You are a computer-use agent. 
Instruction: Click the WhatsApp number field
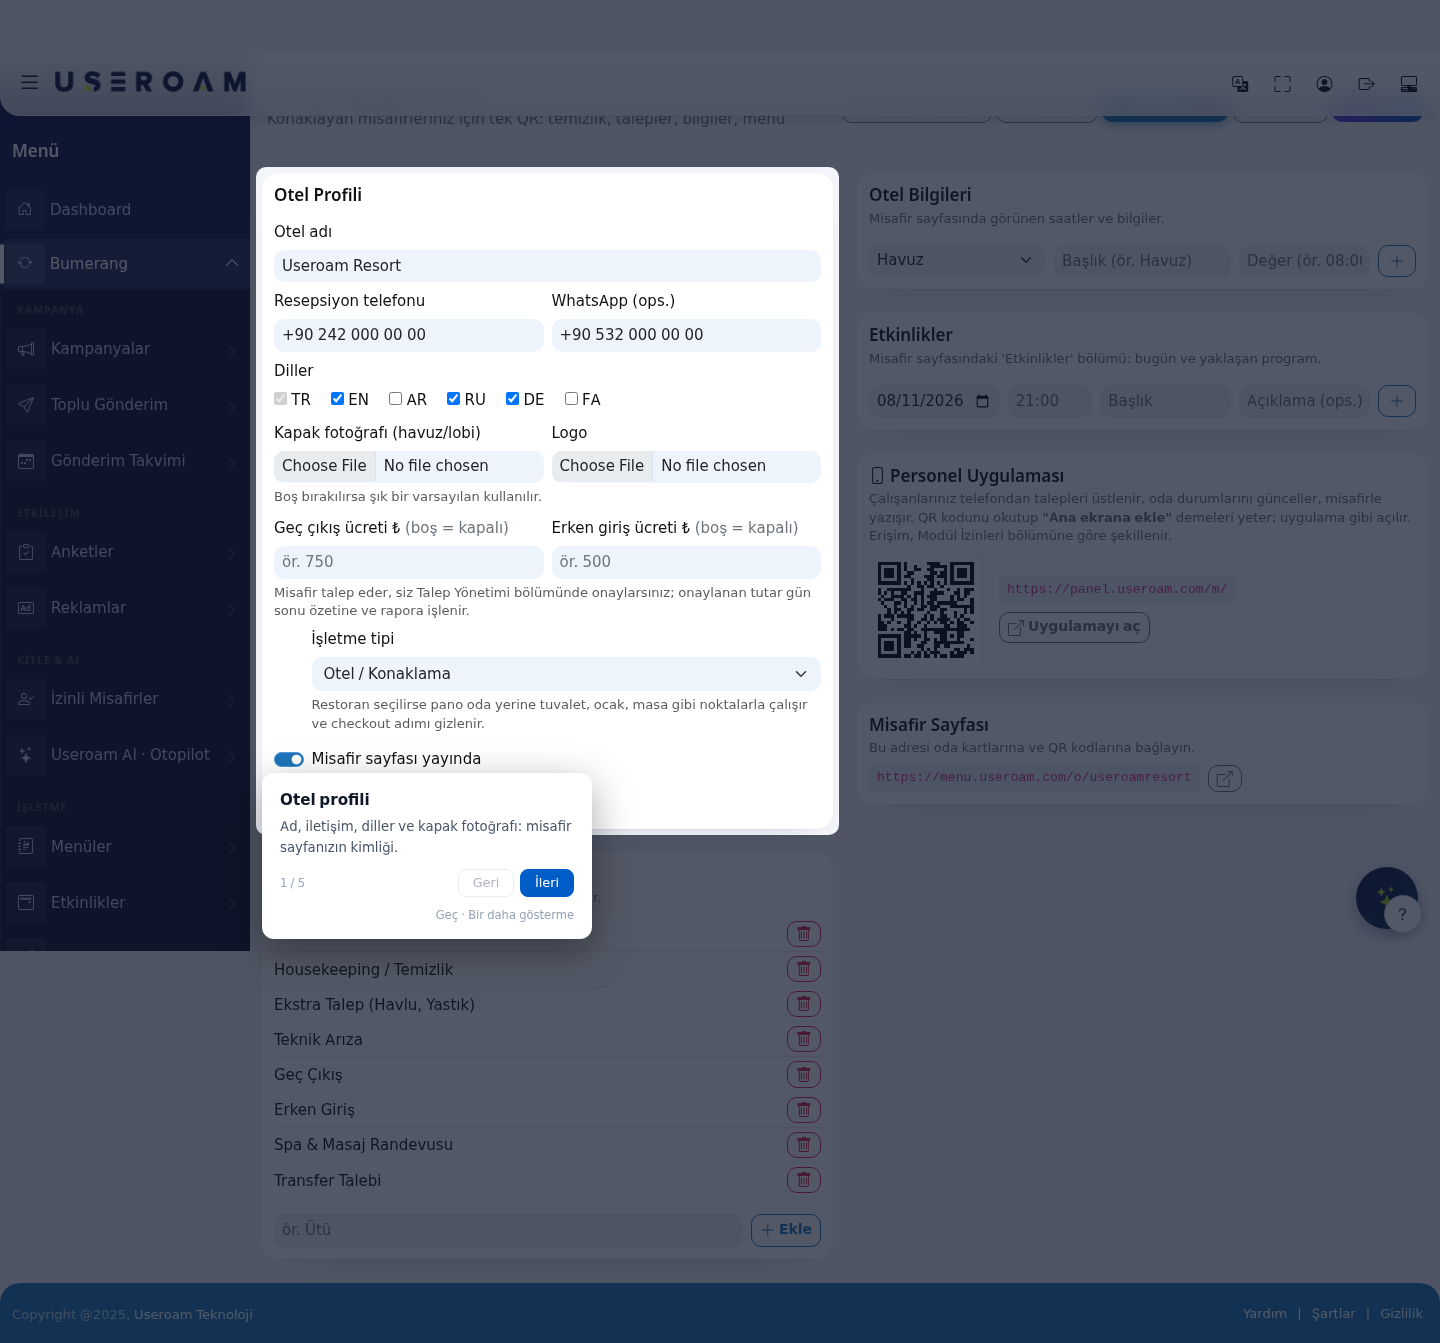coord(686,335)
